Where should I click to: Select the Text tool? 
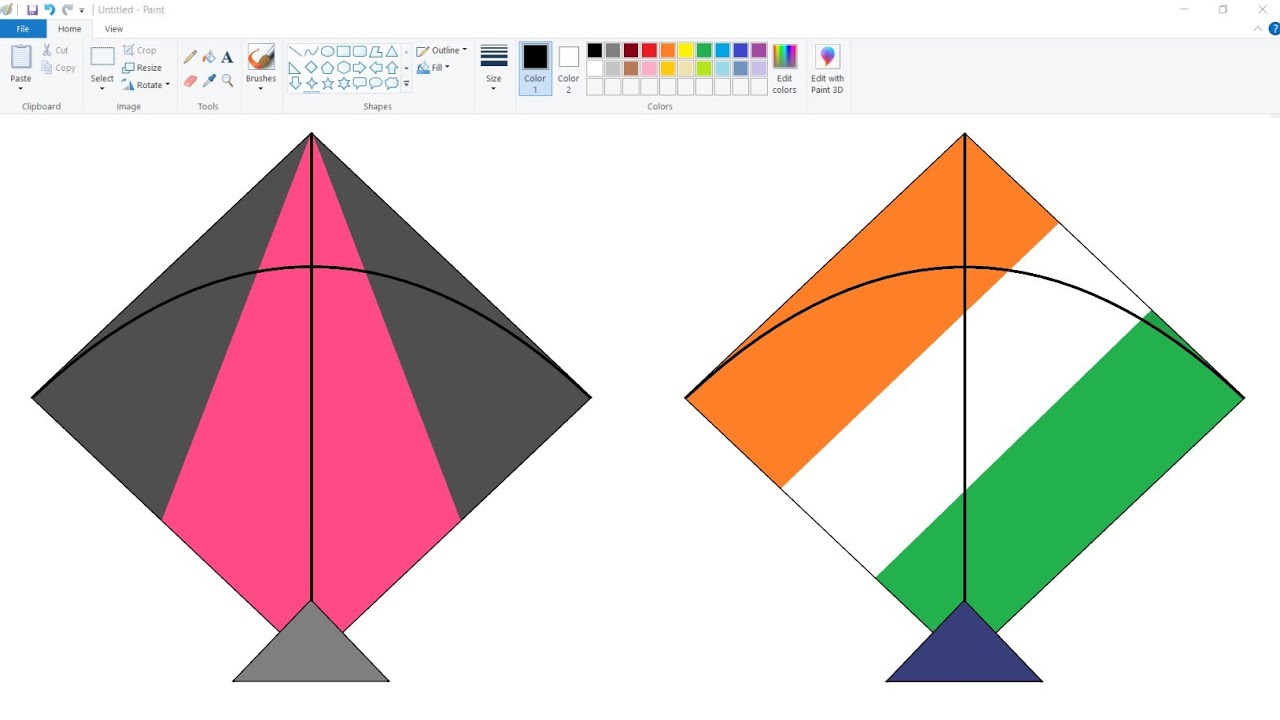pyautogui.click(x=227, y=57)
